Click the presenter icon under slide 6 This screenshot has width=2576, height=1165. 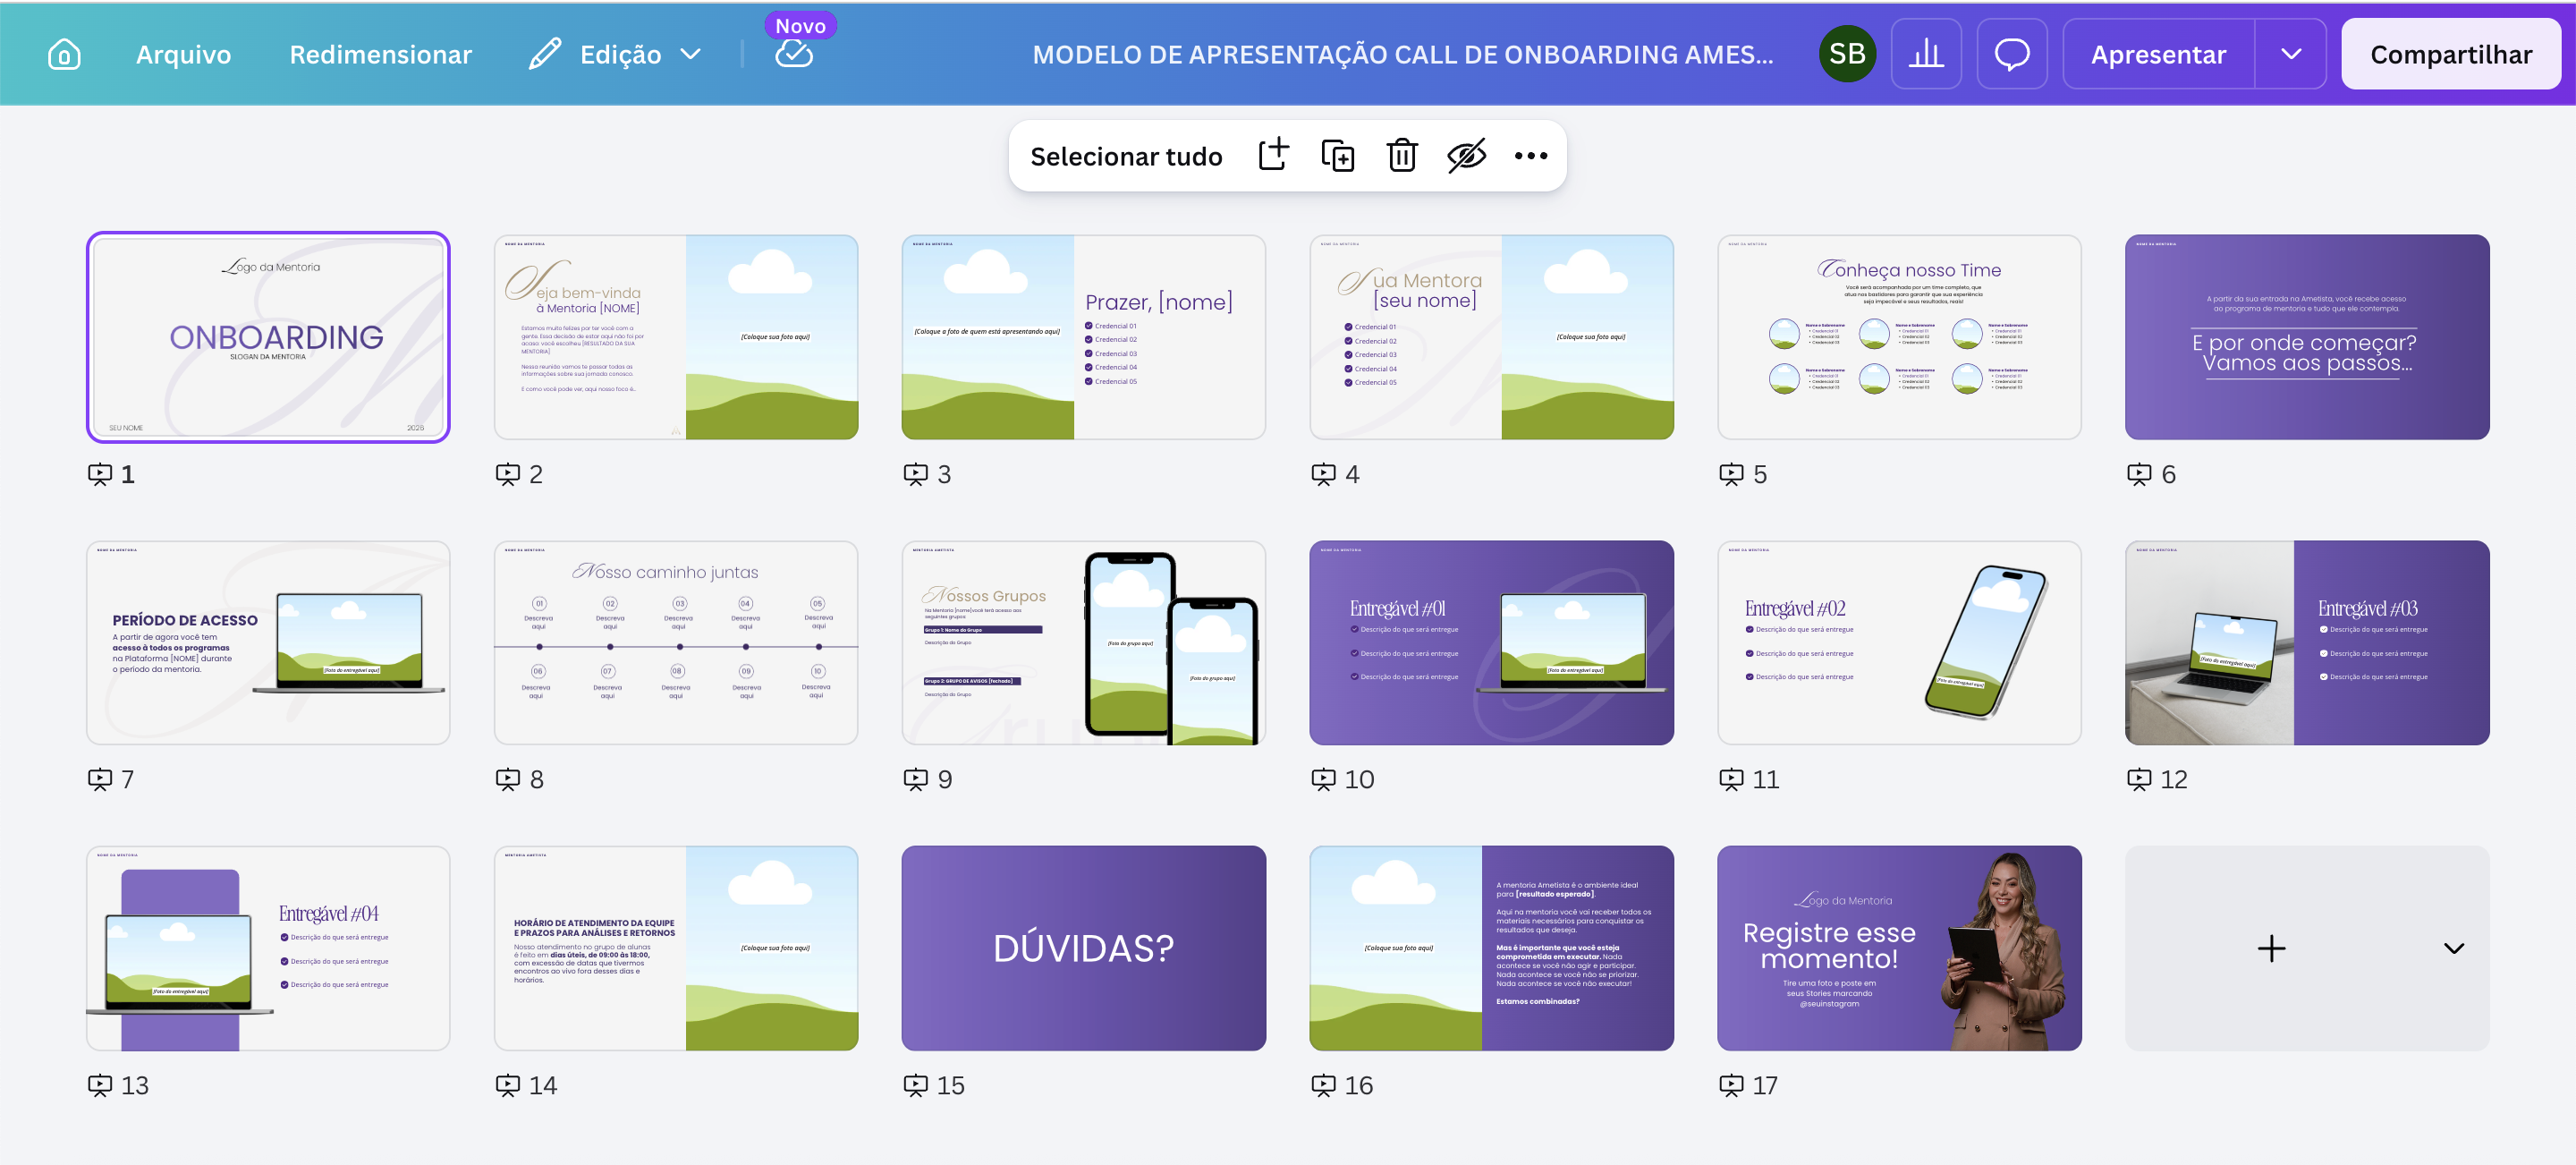(2139, 474)
